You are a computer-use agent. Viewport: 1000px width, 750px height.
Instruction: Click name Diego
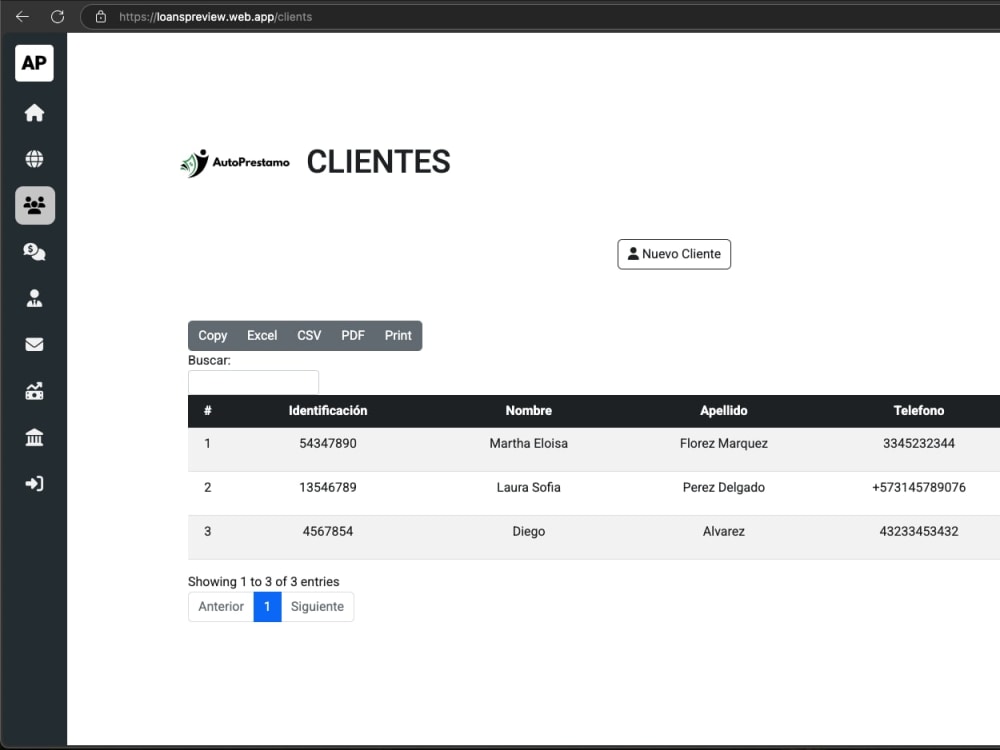[x=529, y=531]
